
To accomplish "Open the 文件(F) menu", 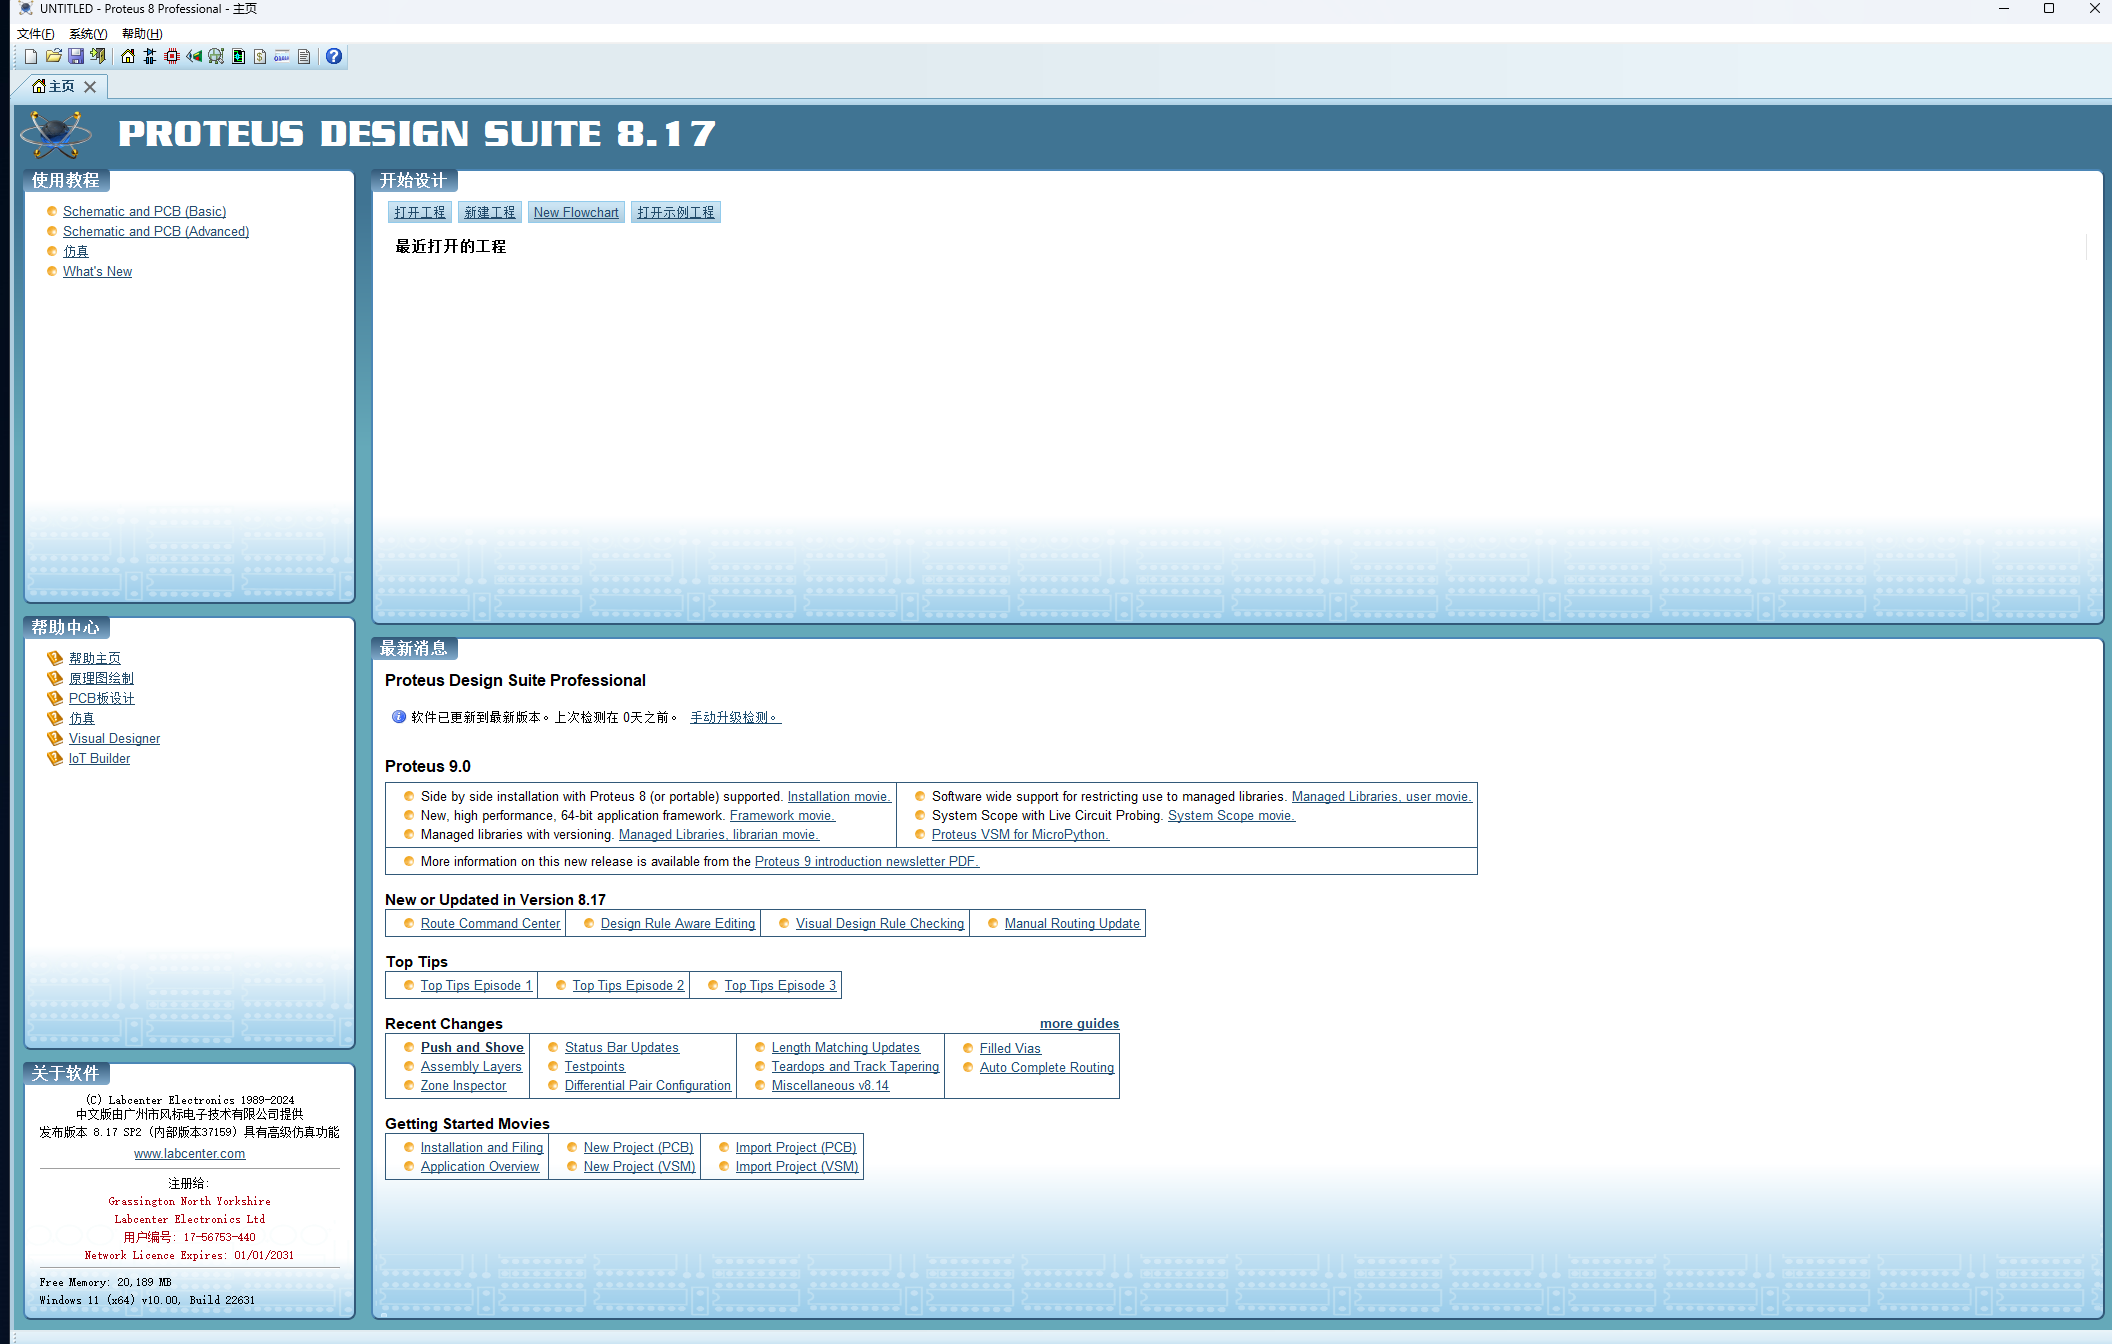I will [x=35, y=34].
